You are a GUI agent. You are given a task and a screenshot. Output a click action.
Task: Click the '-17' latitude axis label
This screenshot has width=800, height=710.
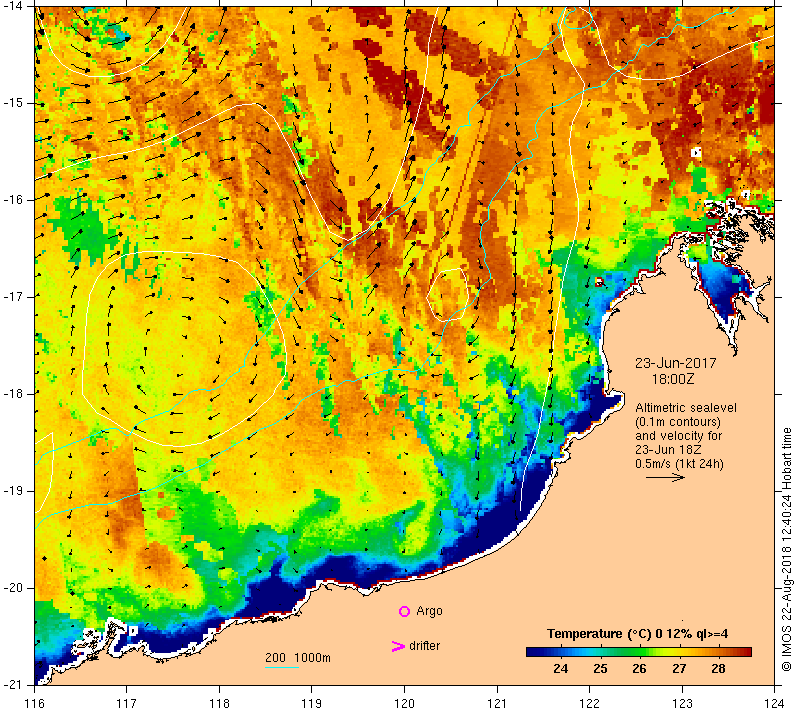(x=13, y=296)
